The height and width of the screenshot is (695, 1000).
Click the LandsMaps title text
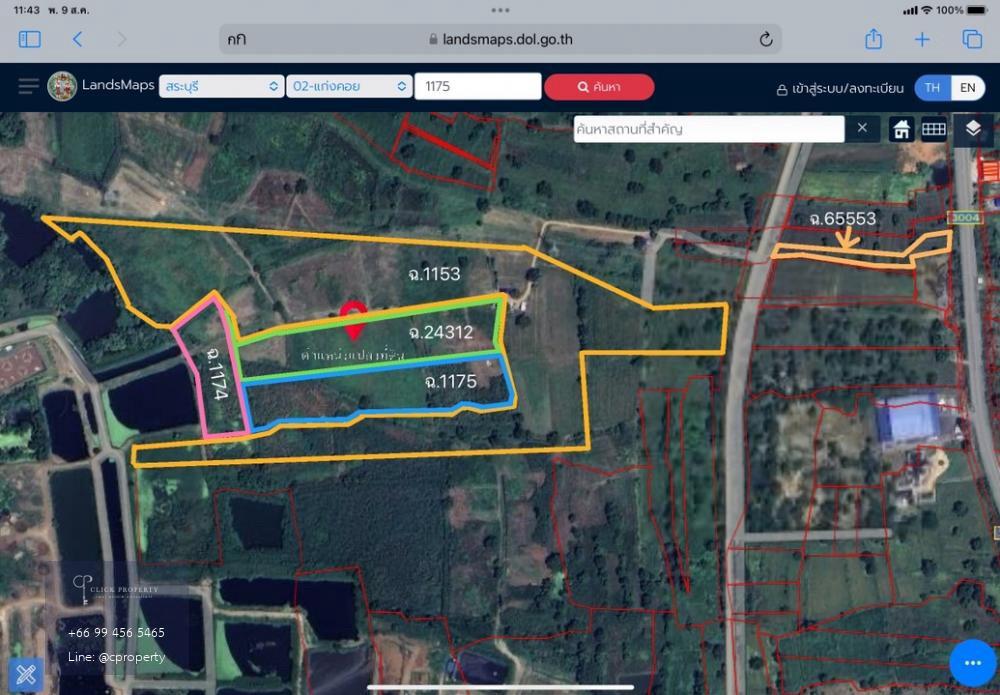click(x=118, y=85)
